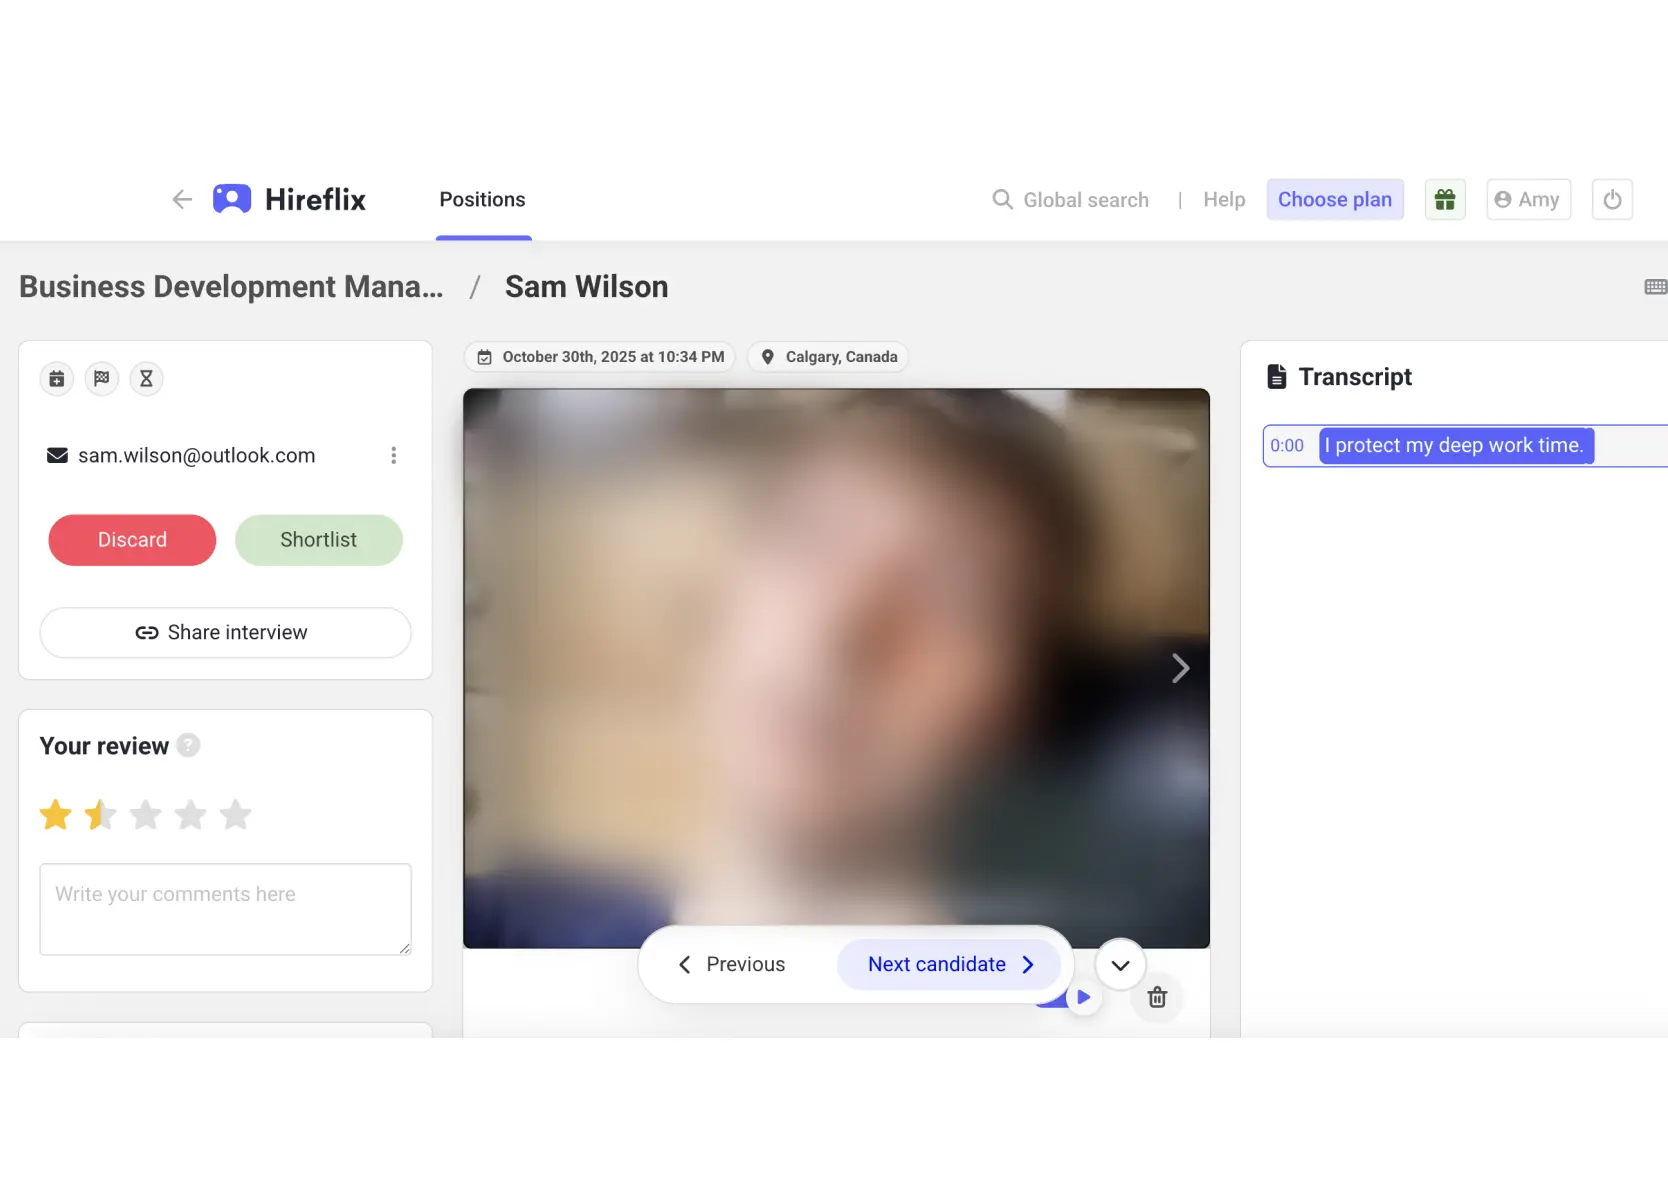This screenshot has width=1668, height=1200.
Task: Switch to the Positions tab
Action: 482,199
